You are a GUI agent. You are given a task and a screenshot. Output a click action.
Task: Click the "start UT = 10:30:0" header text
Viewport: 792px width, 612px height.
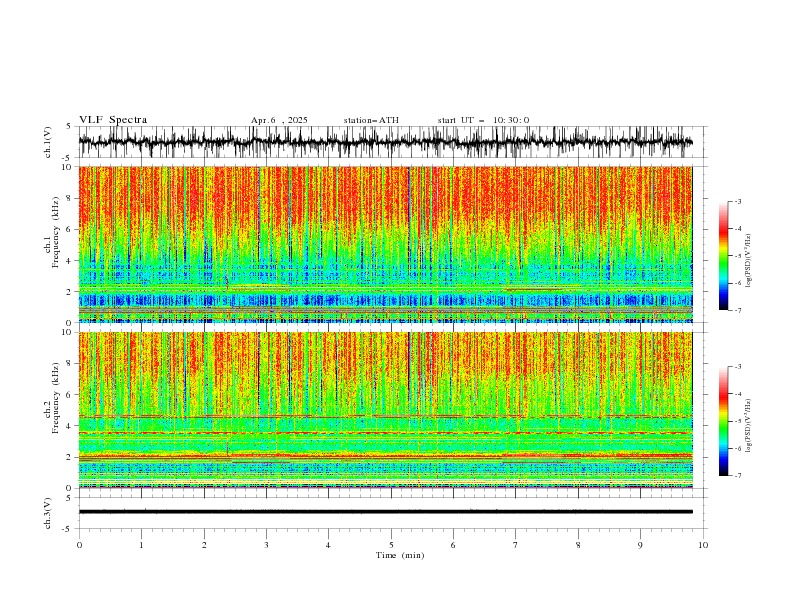483,120
